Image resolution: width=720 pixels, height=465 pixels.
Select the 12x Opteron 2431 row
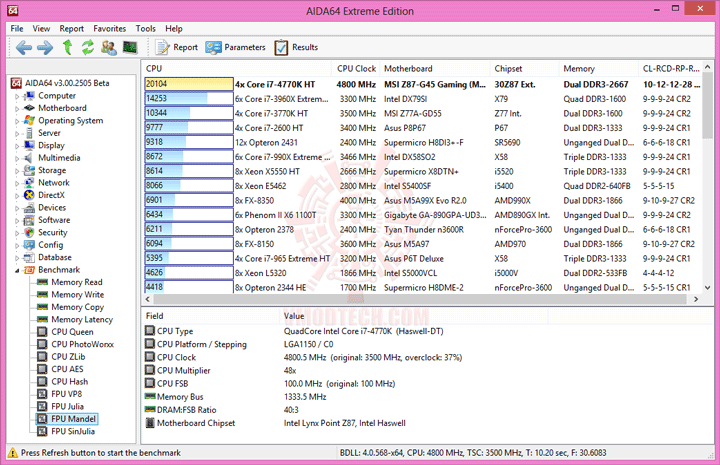(x=422, y=142)
